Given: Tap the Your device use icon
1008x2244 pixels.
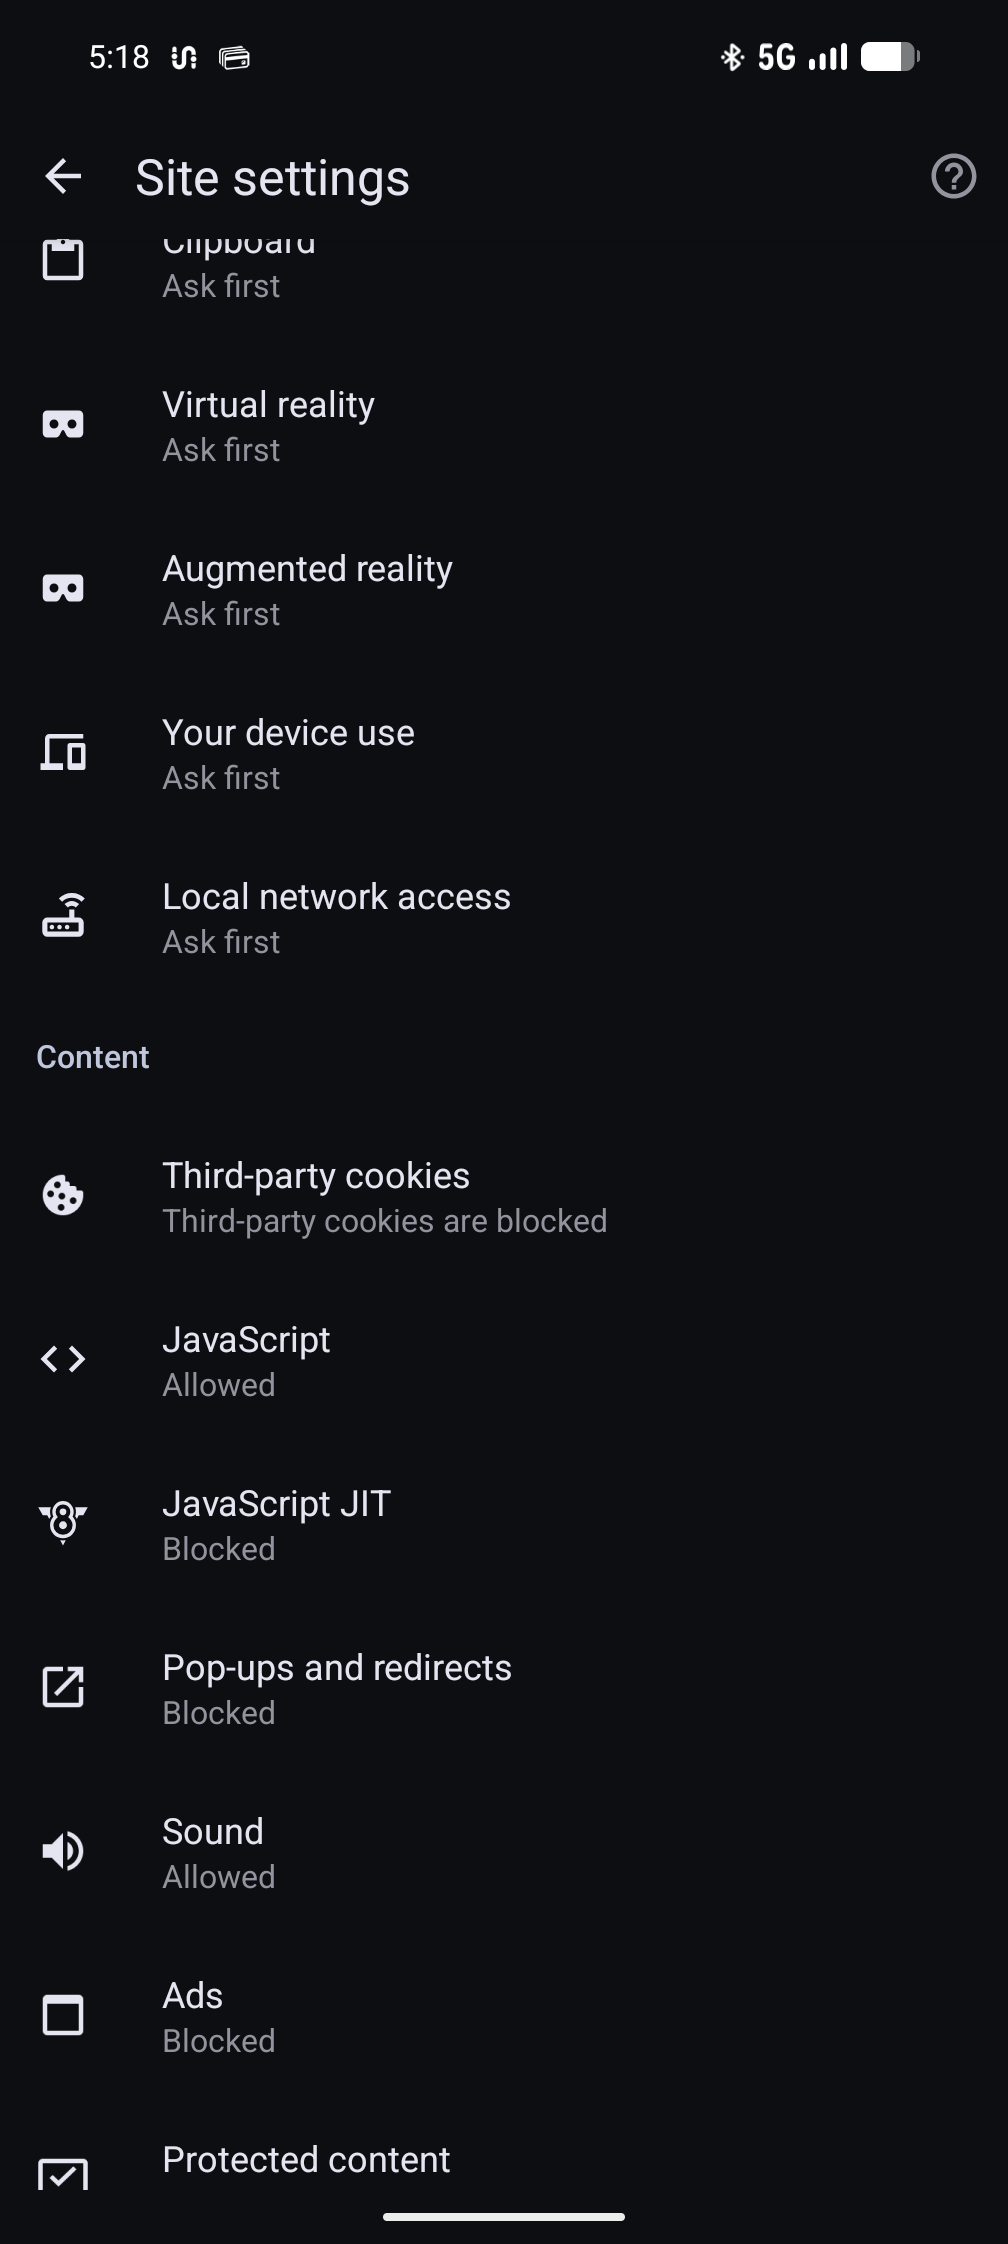Looking at the screenshot, I should click(x=63, y=752).
